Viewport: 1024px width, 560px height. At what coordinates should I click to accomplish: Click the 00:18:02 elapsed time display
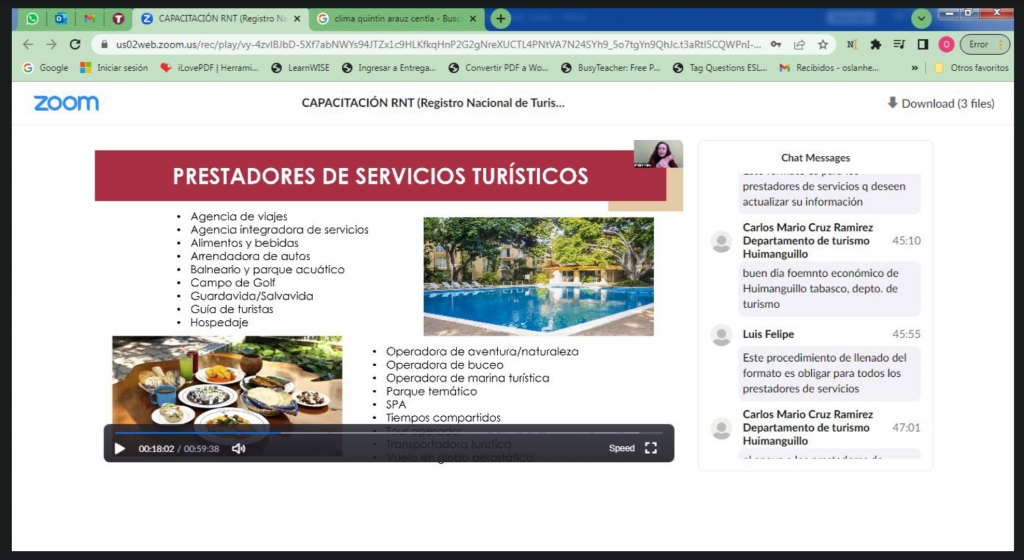coord(156,449)
